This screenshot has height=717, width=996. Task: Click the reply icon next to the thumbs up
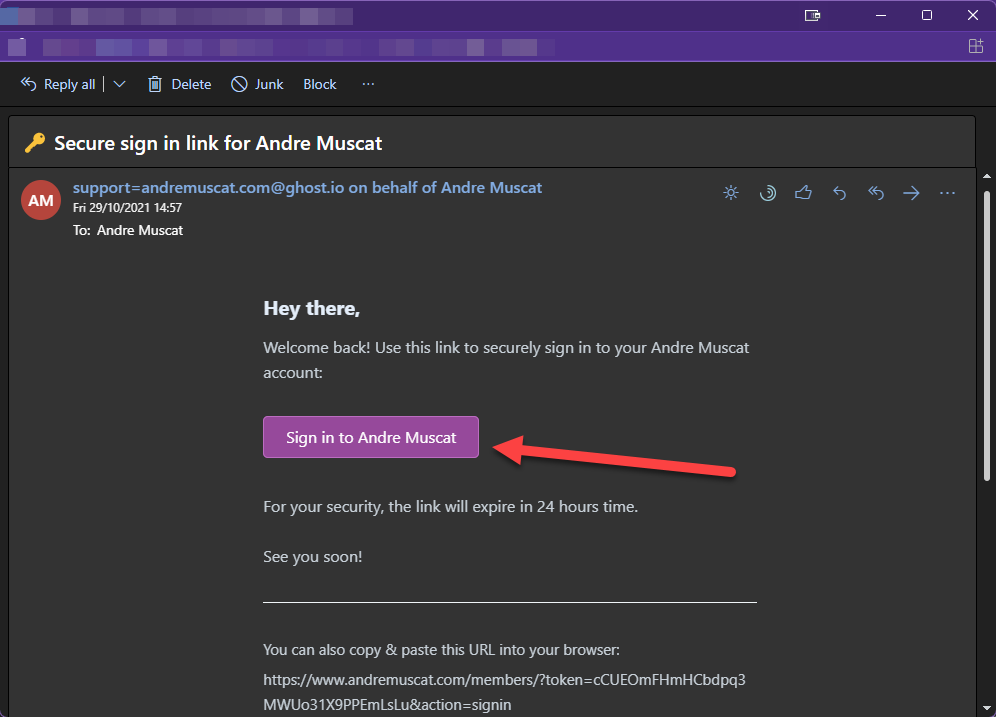tap(839, 192)
